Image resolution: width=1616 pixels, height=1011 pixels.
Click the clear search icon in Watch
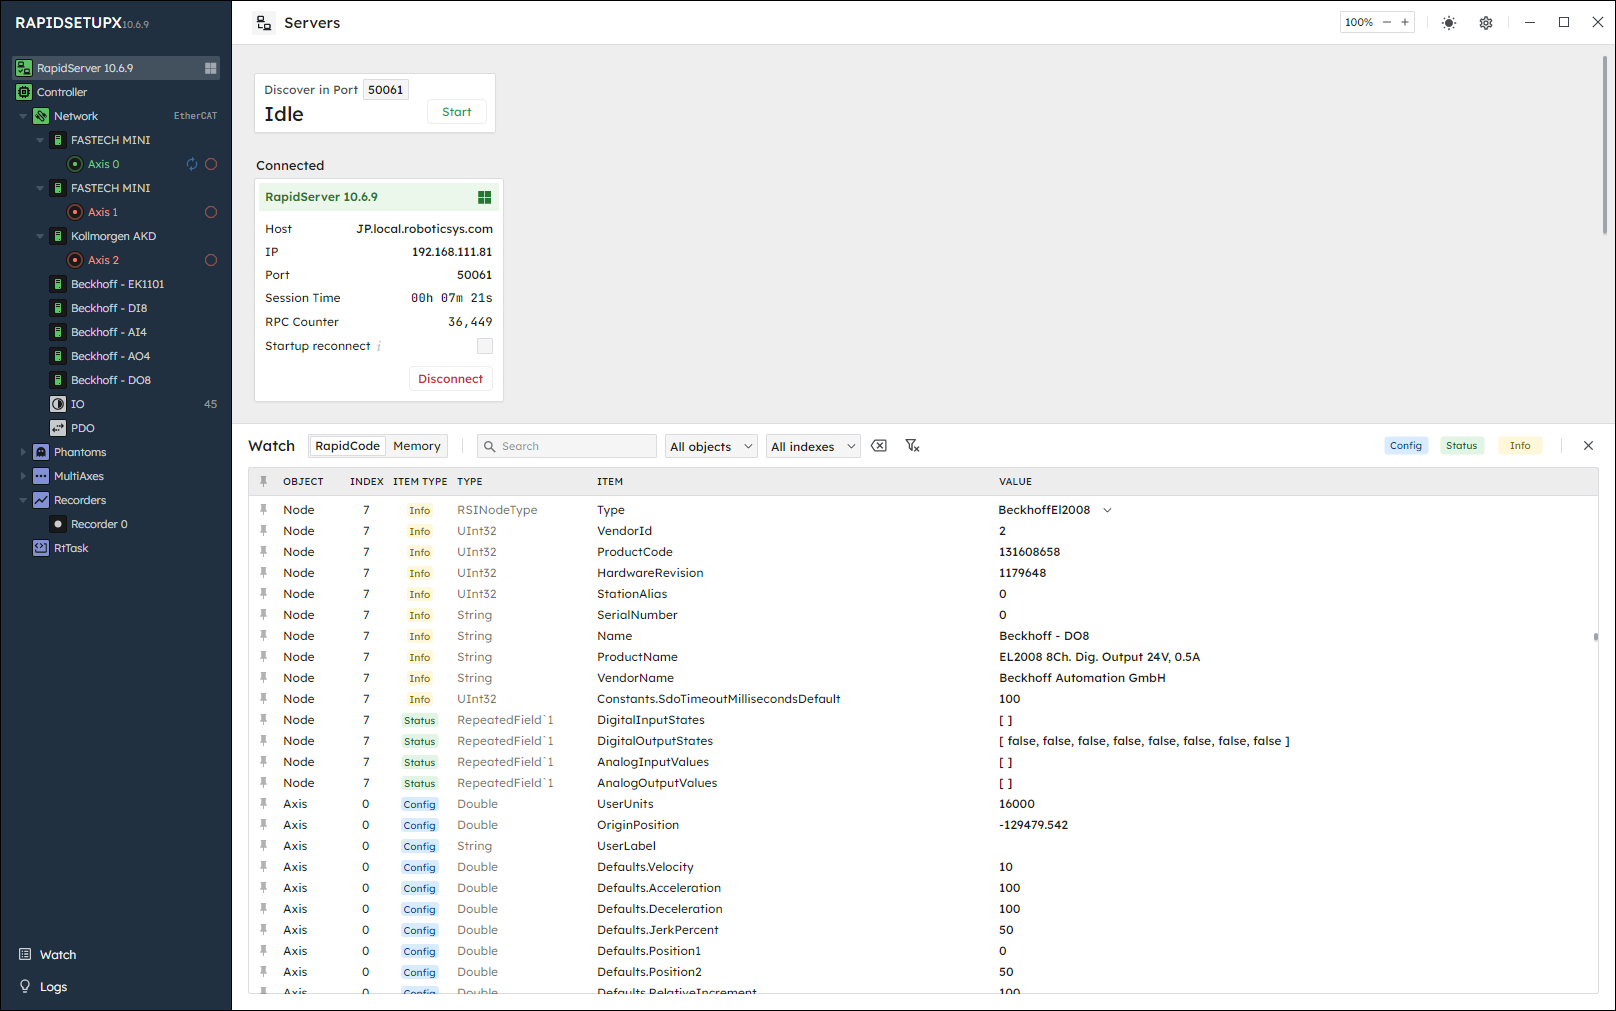pyautogui.click(x=879, y=446)
